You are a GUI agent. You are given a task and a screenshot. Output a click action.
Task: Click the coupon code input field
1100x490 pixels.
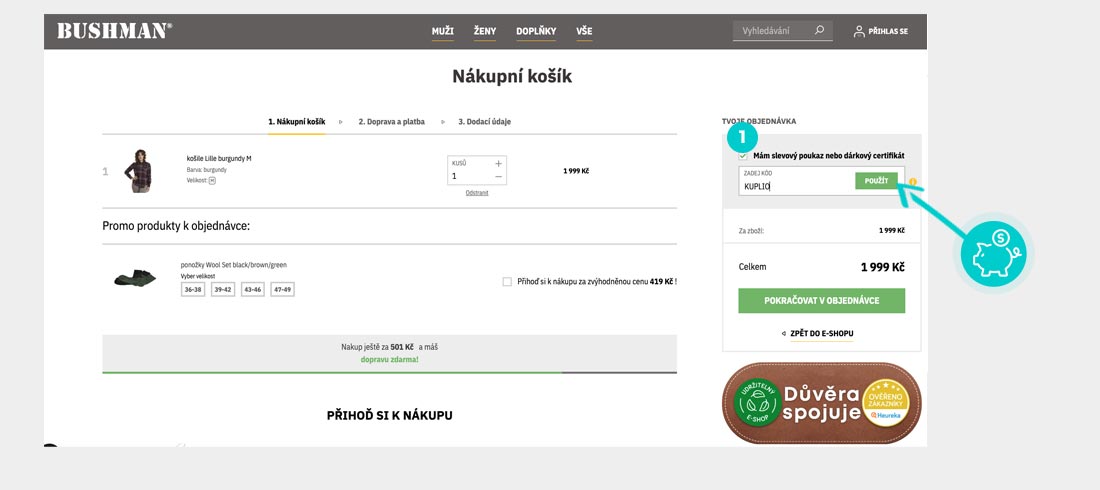point(796,185)
